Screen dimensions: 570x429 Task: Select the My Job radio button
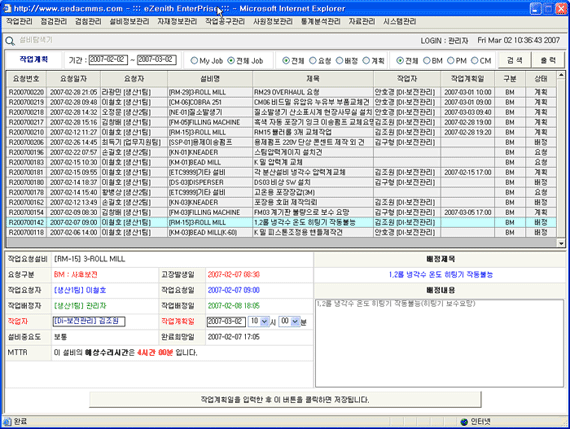(x=194, y=61)
